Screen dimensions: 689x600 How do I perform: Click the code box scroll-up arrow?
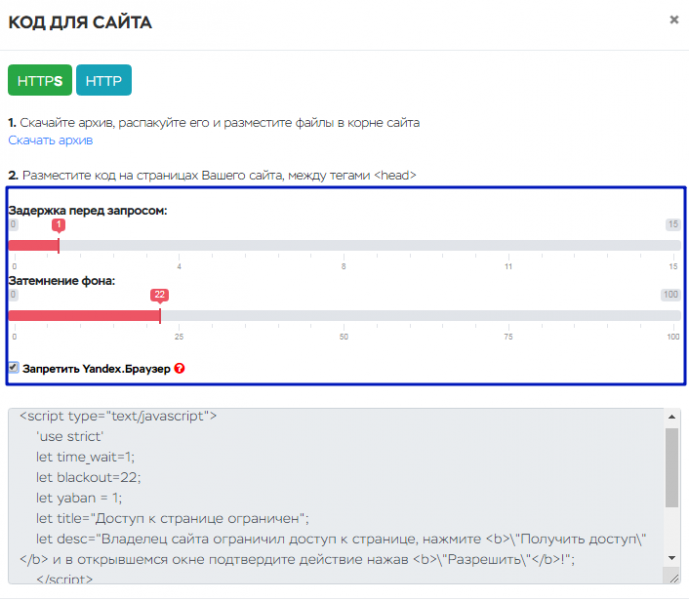pyautogui.click(x=672, y=416)
